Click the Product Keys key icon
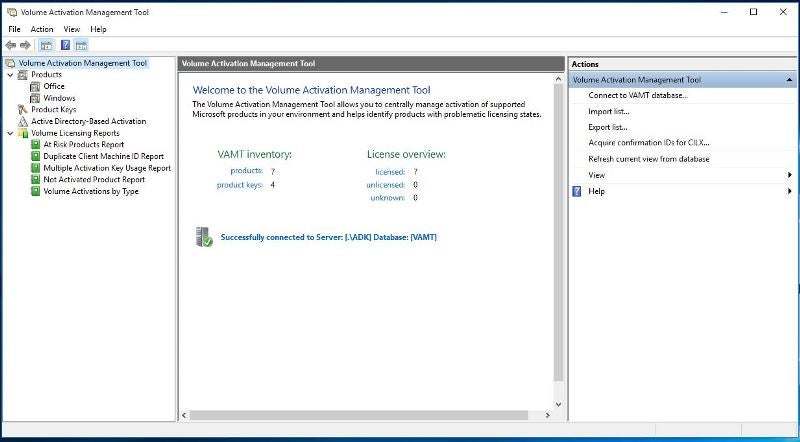The image size is (800, 442). (22, 109)
